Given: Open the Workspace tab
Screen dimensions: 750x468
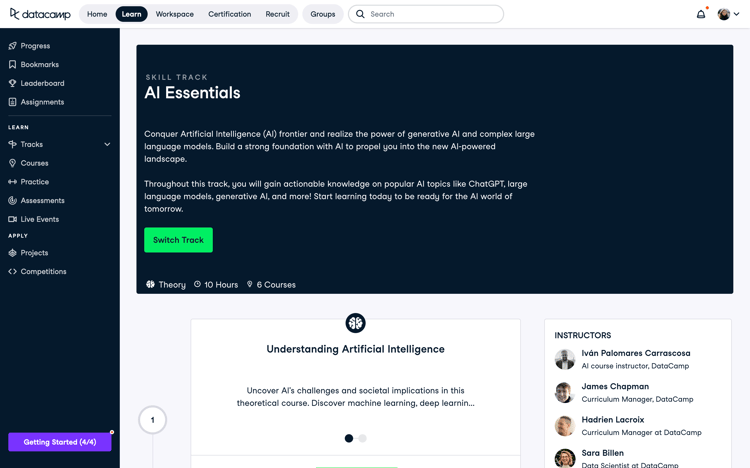Looking at the screenshot, I should 175,14.
